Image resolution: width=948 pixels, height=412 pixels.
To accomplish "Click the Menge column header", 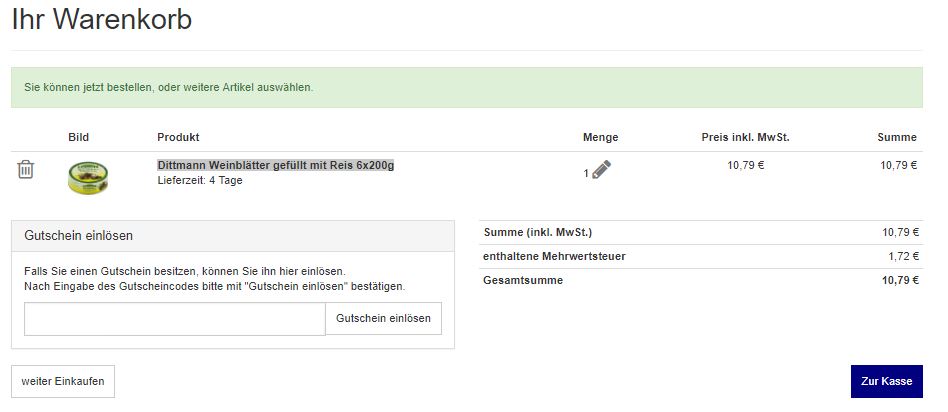I will tap(600, 137).
